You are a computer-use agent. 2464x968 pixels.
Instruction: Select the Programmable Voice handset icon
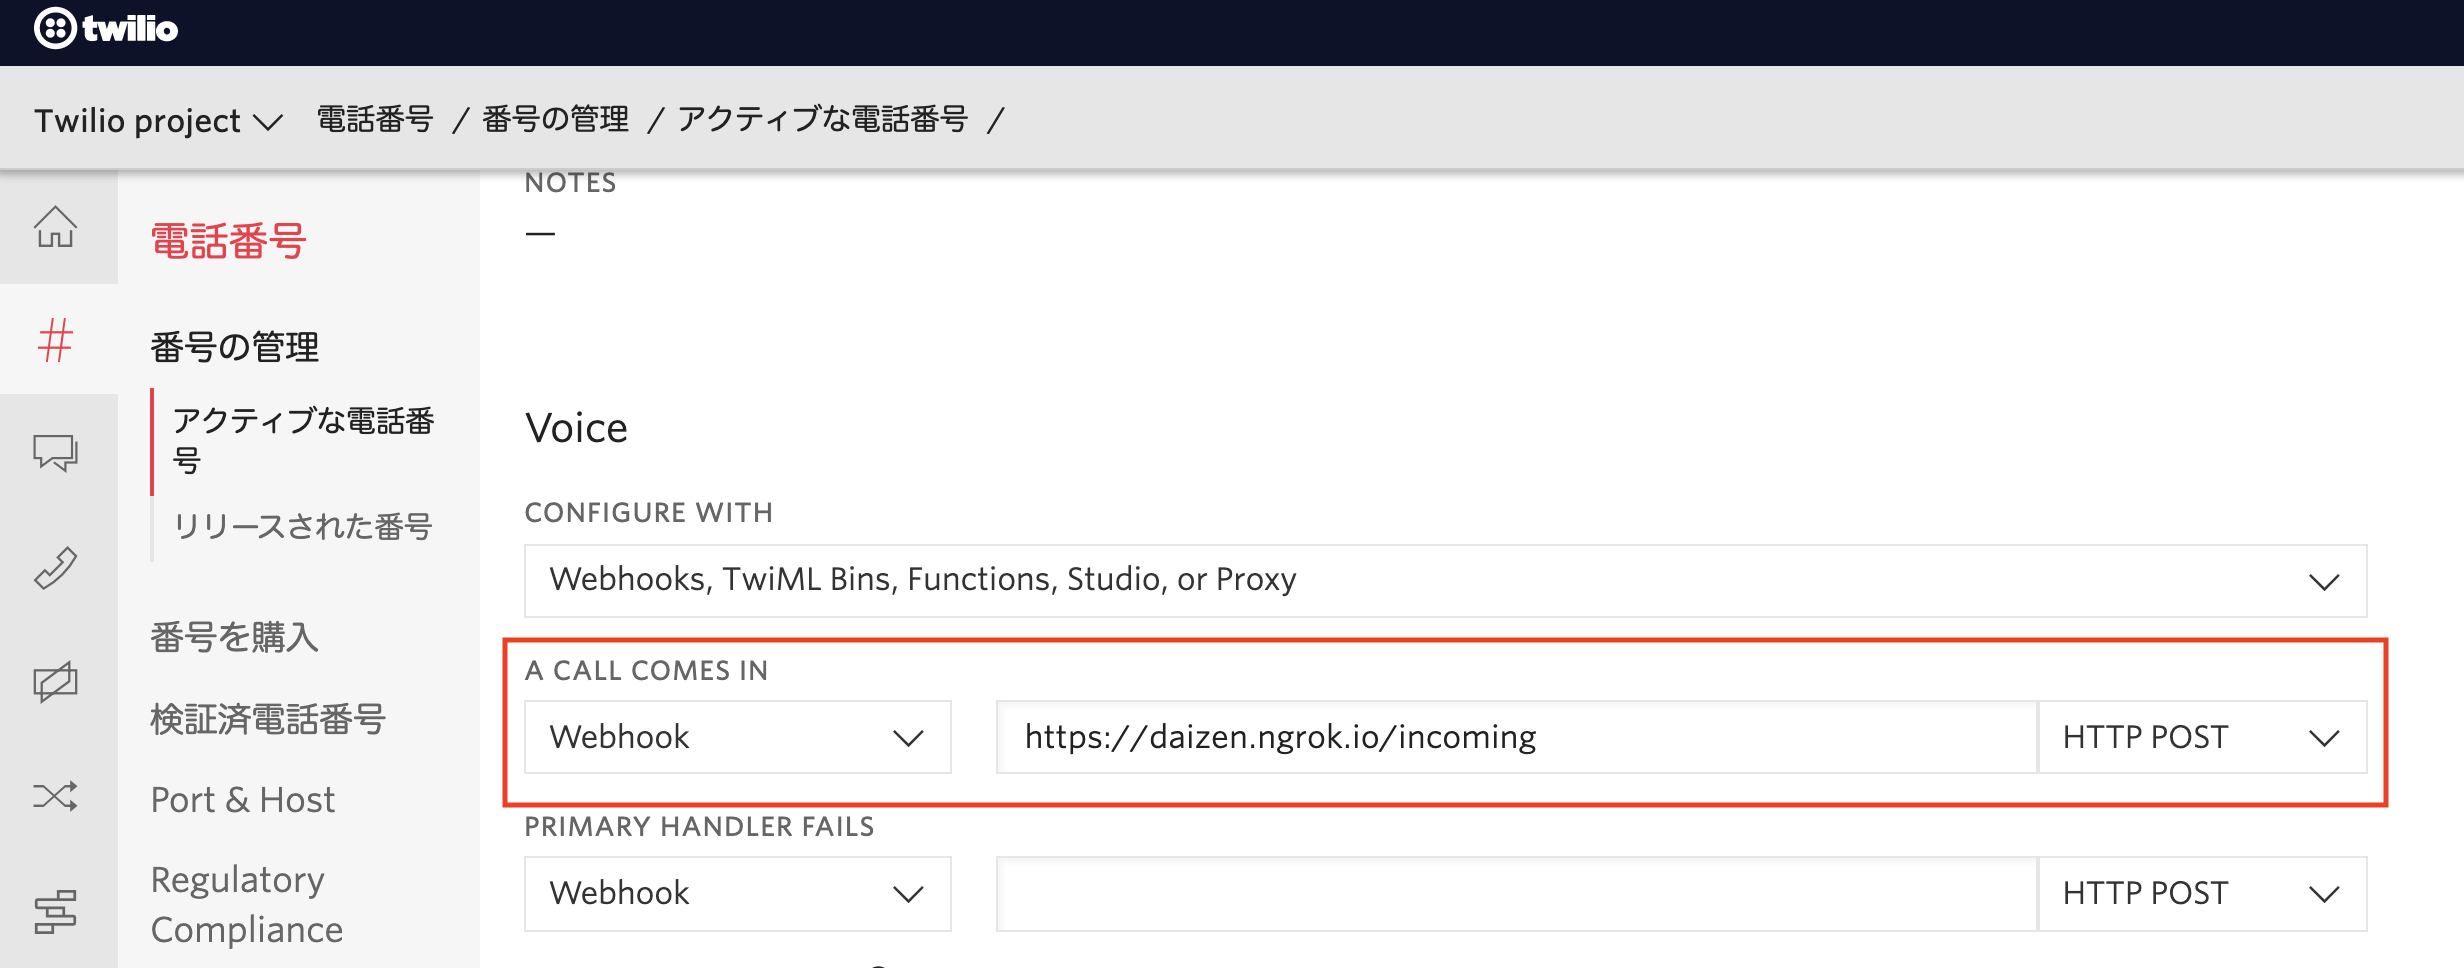[x=57, y=568]
